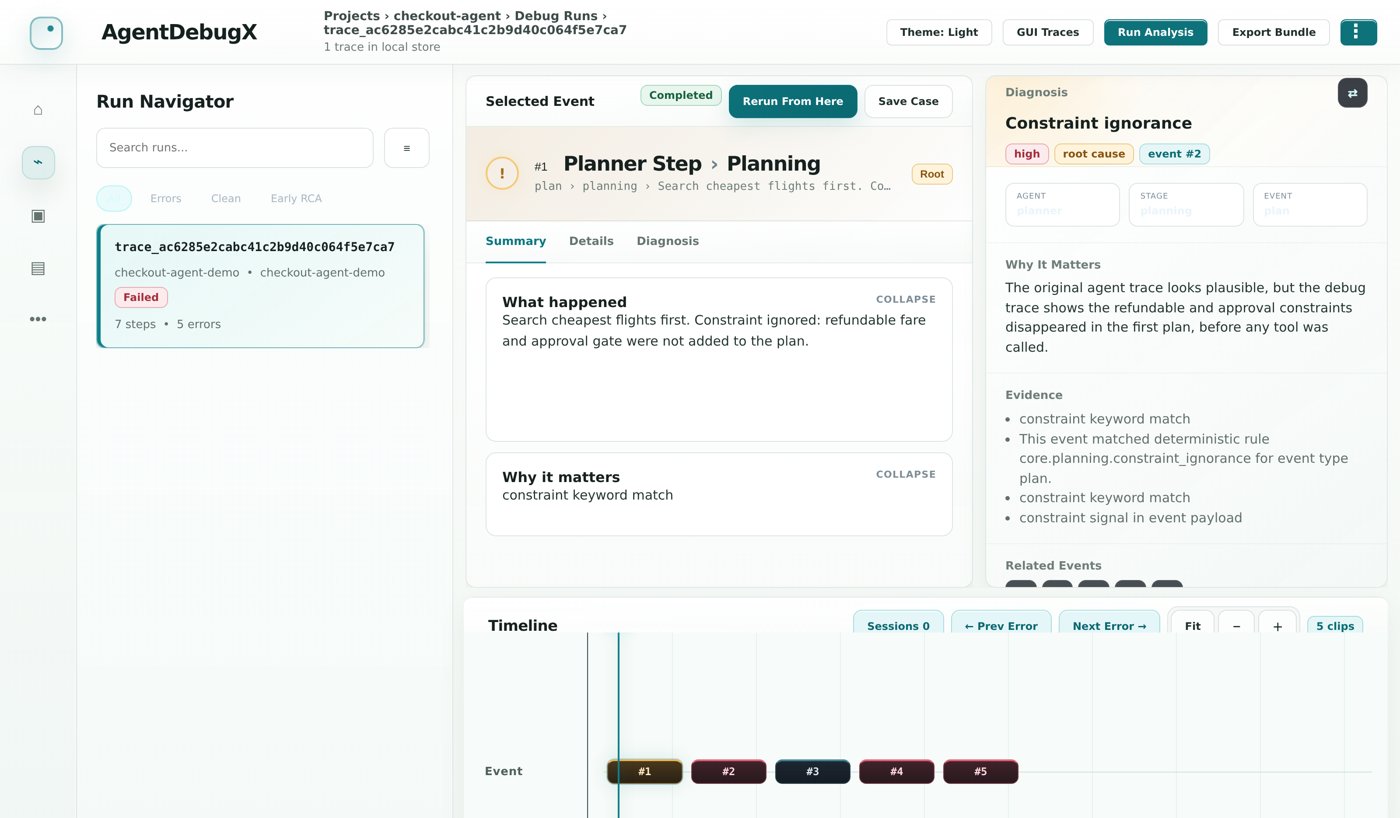Select the Errors filter chip

166,198
